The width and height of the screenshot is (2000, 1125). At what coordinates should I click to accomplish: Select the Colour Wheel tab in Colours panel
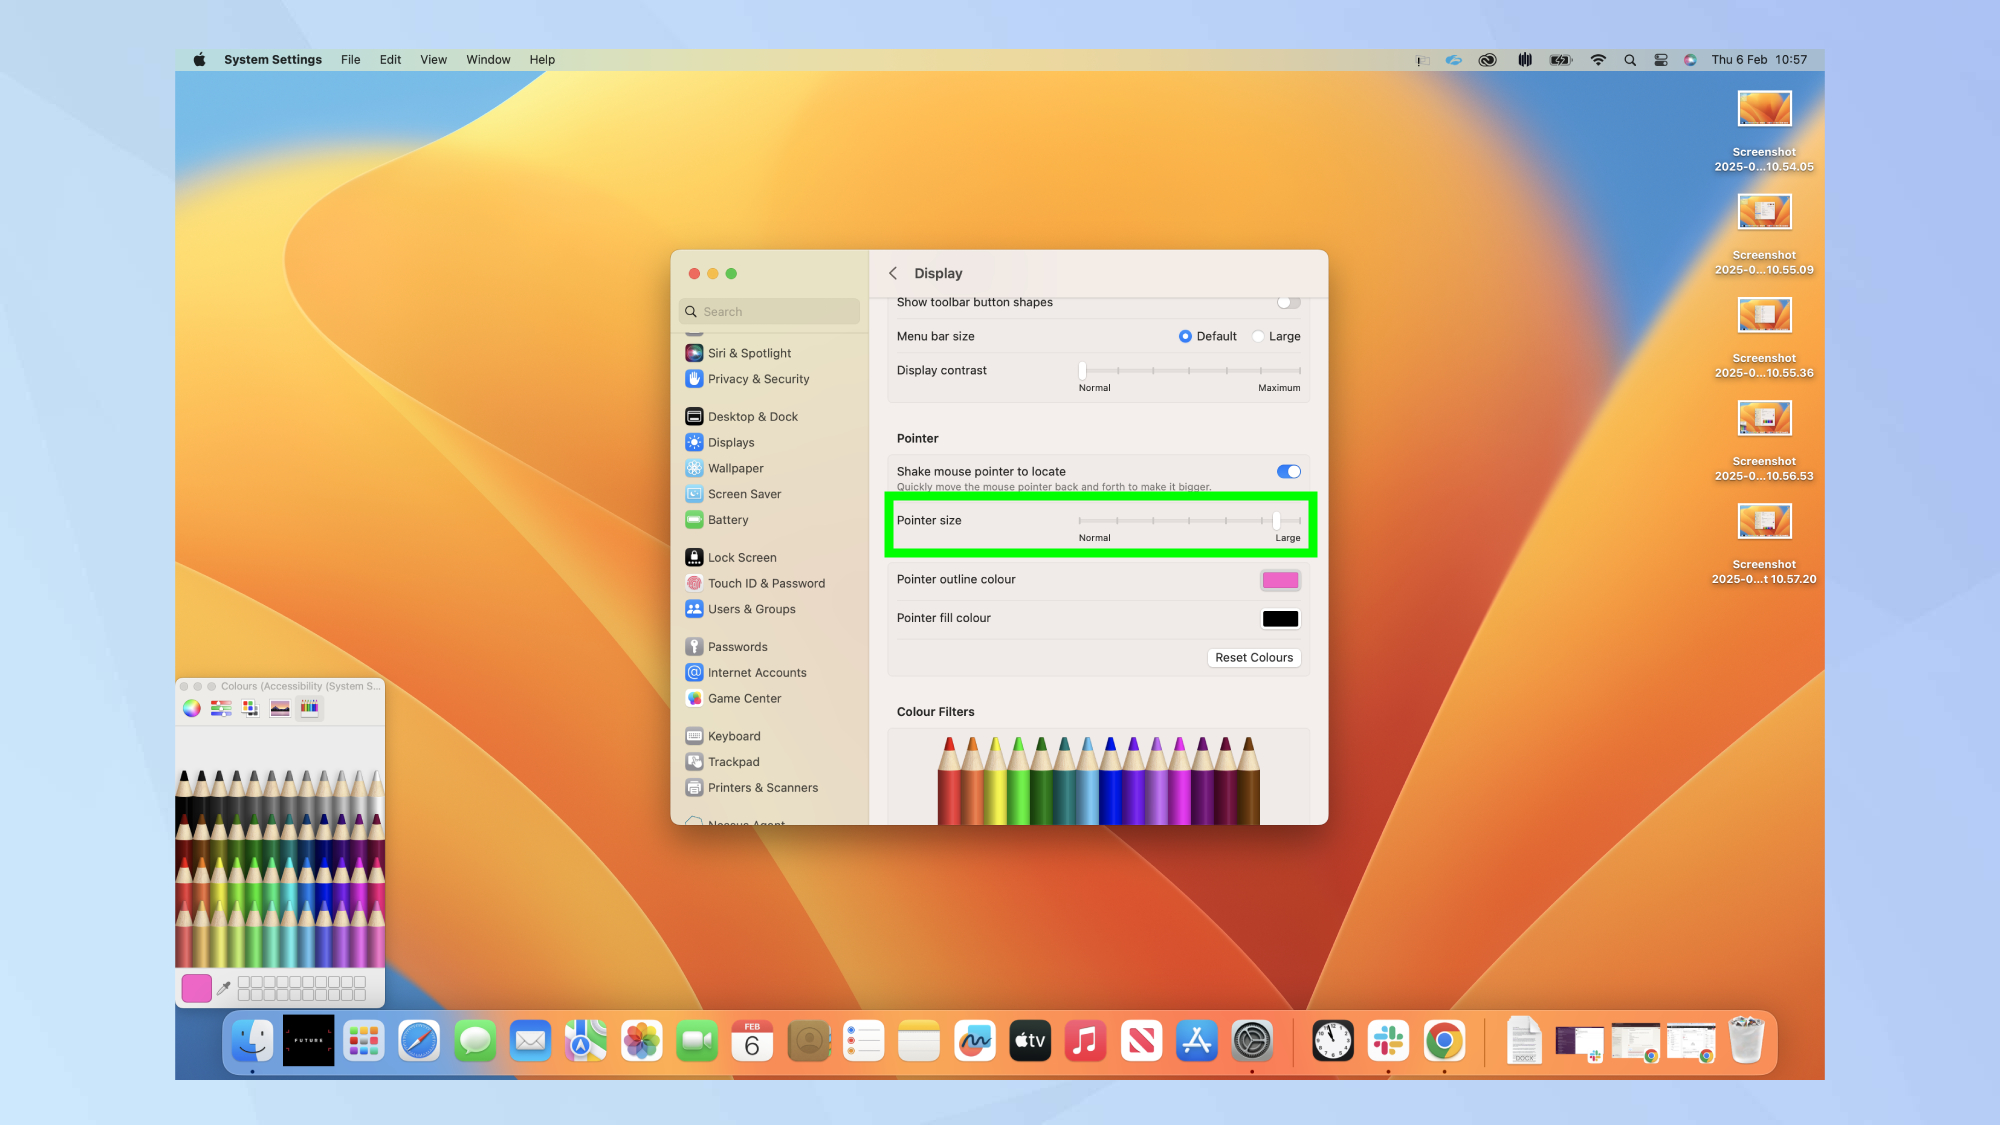(x=190, y=708)
